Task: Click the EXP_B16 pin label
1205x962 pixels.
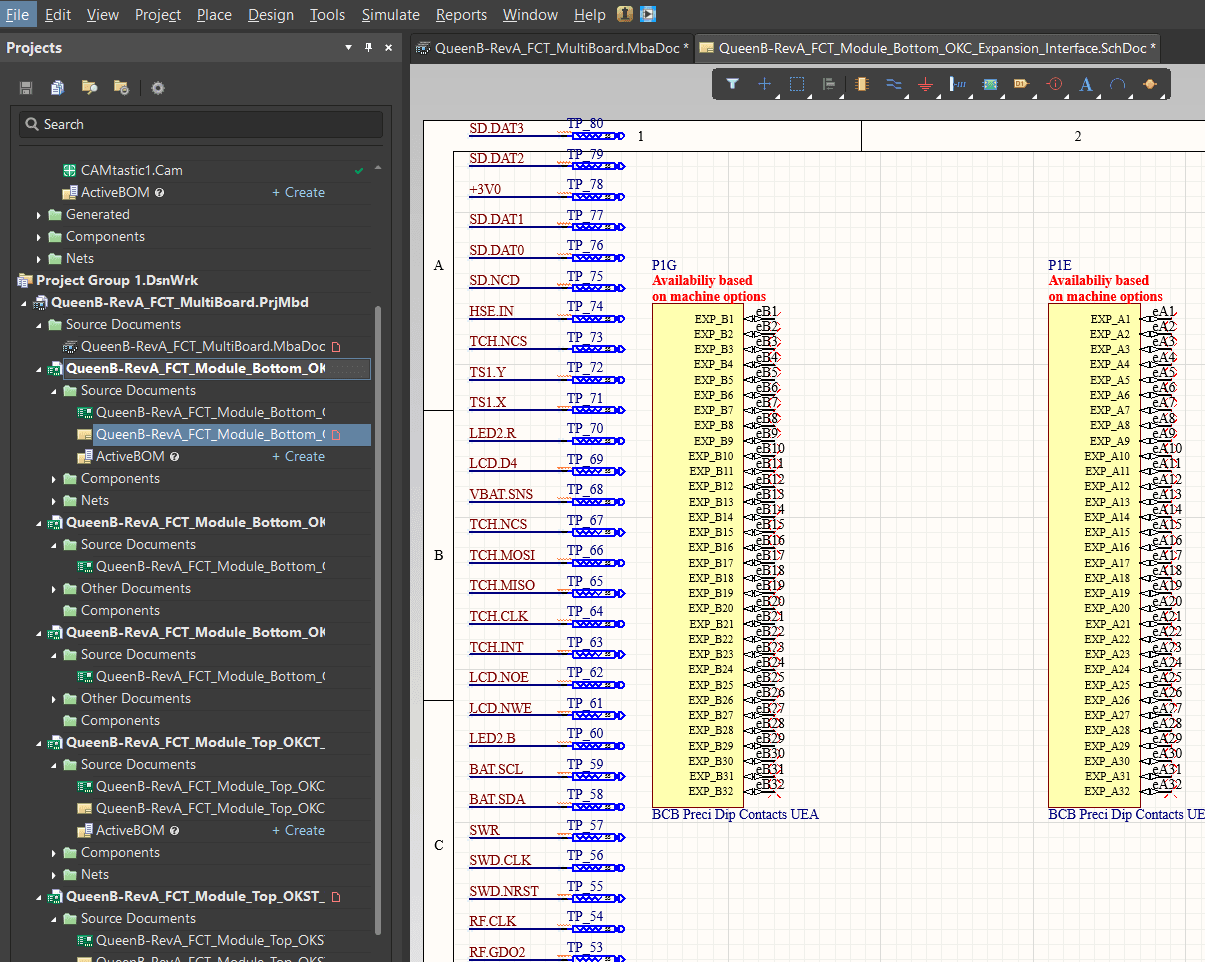Action: pos(711,547)
